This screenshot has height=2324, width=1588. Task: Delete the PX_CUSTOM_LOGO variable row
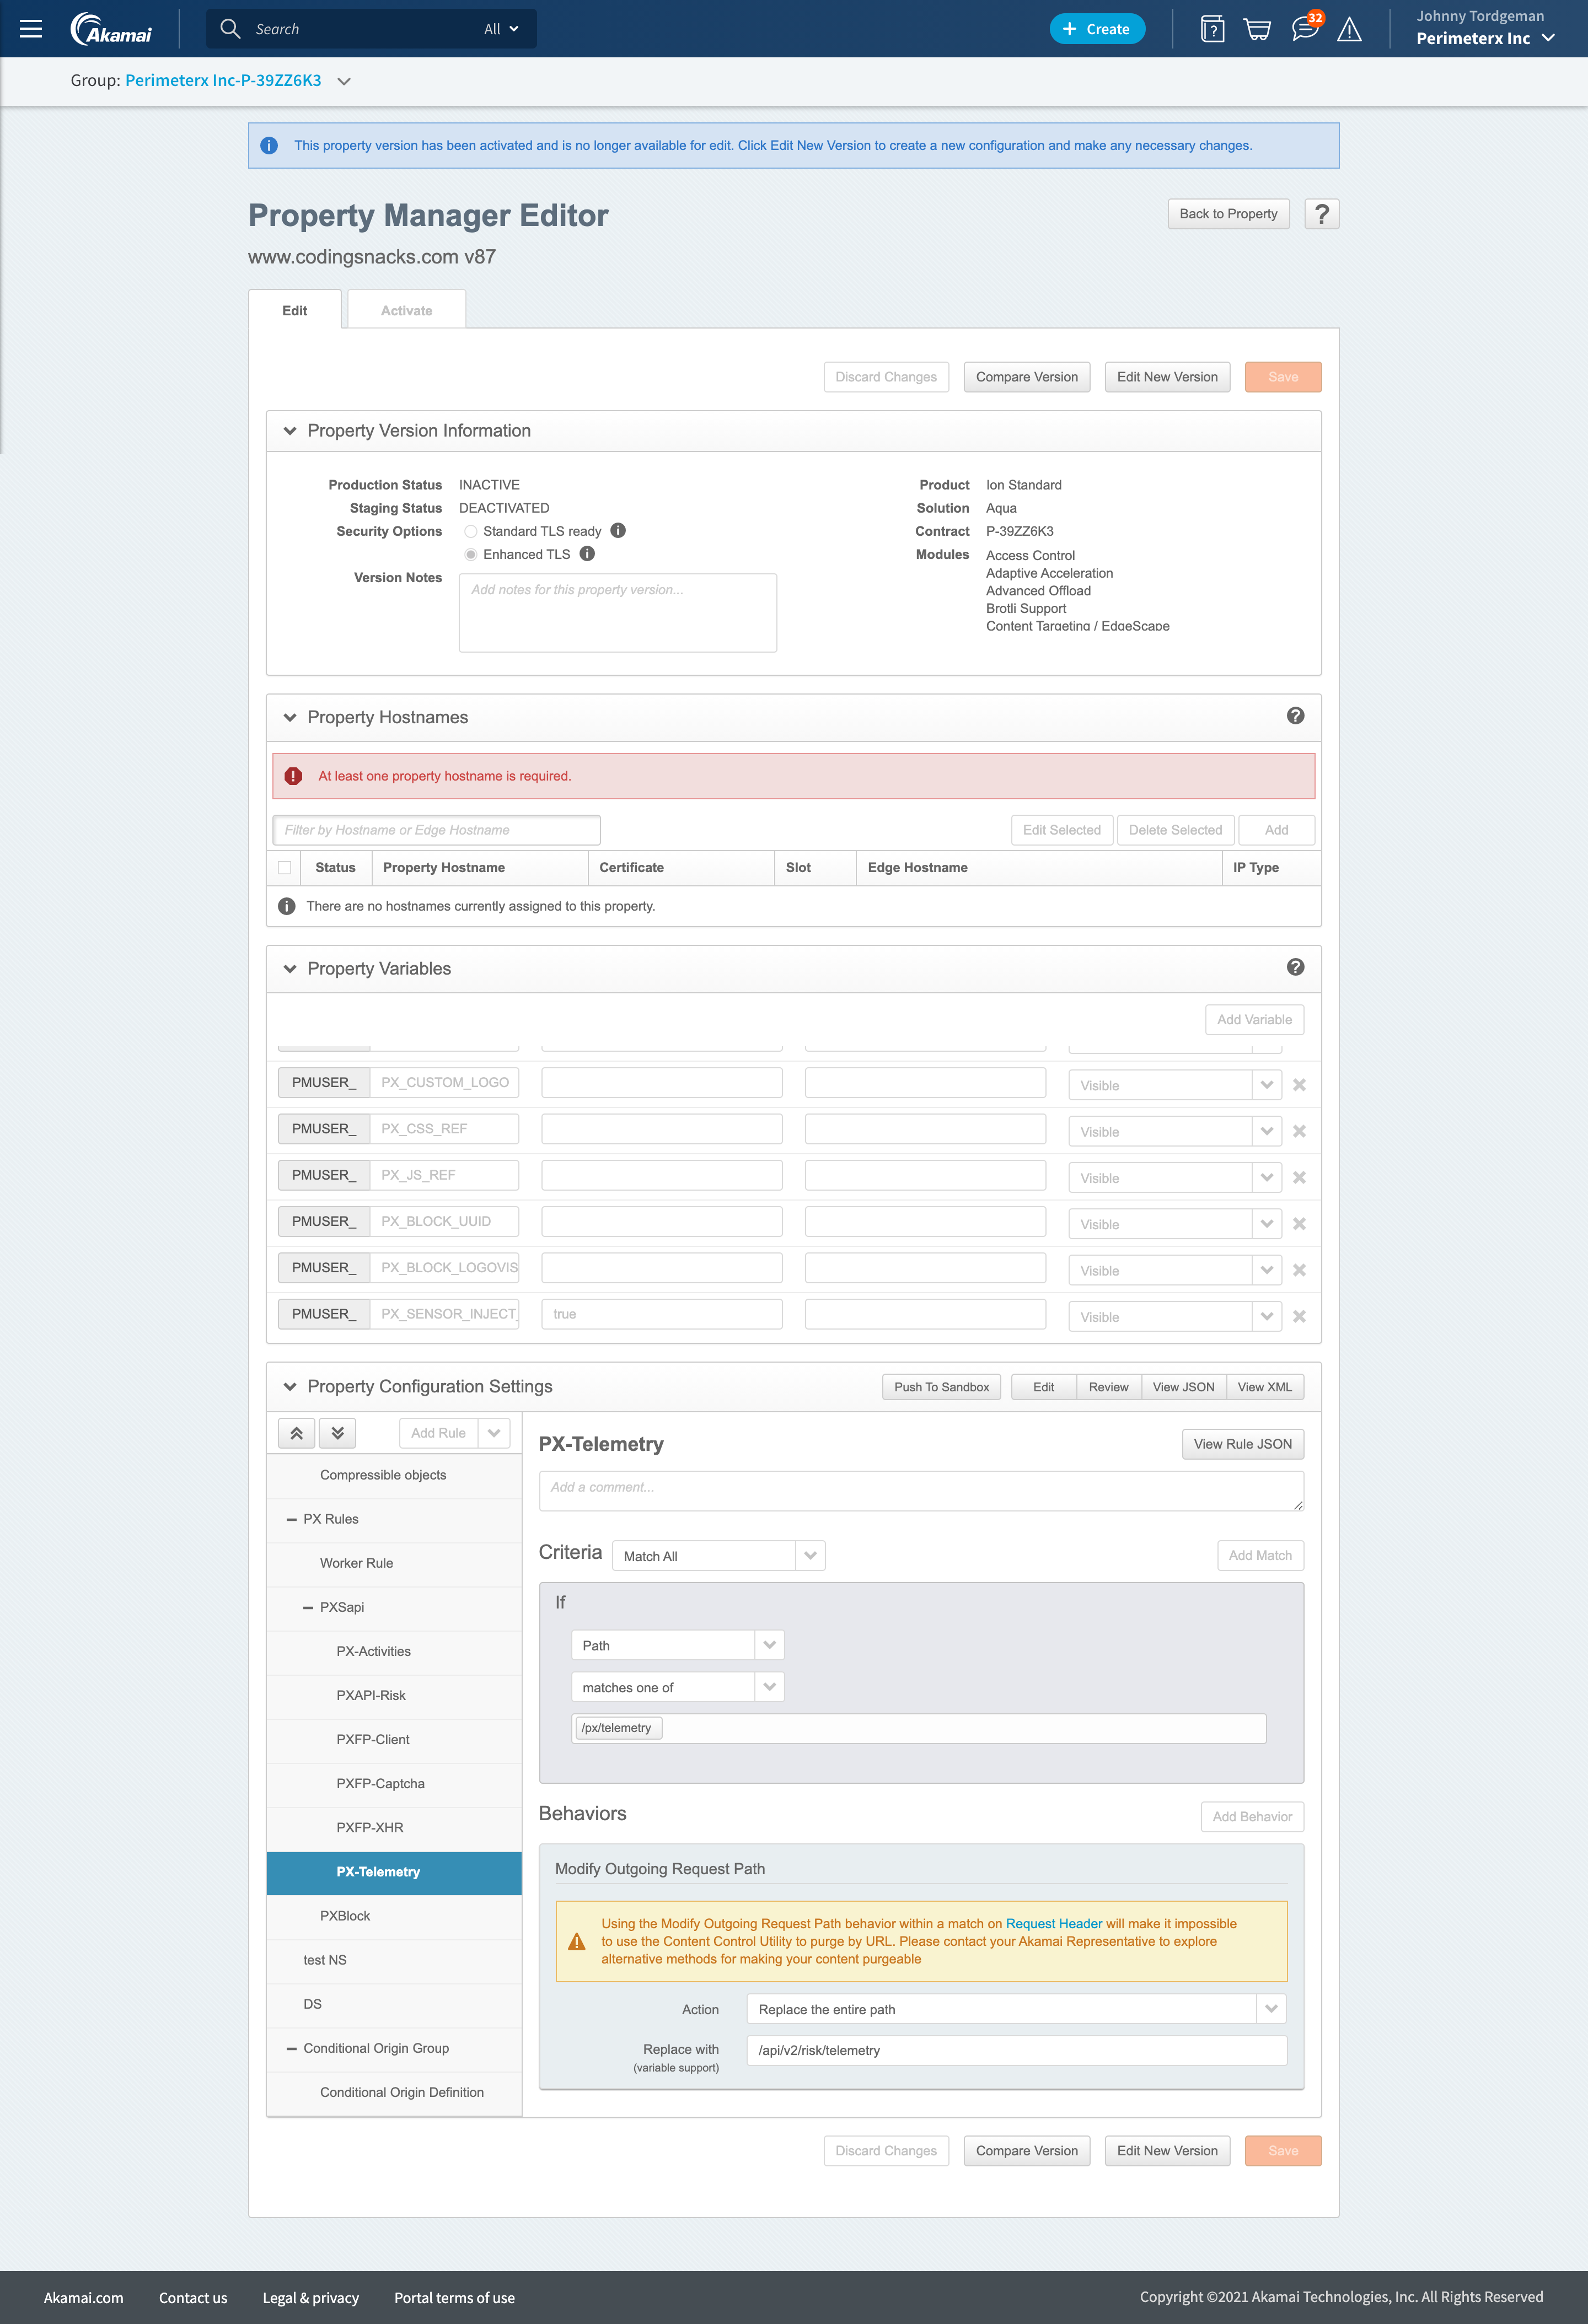pyautogui.click(x=1299, y=1085)
